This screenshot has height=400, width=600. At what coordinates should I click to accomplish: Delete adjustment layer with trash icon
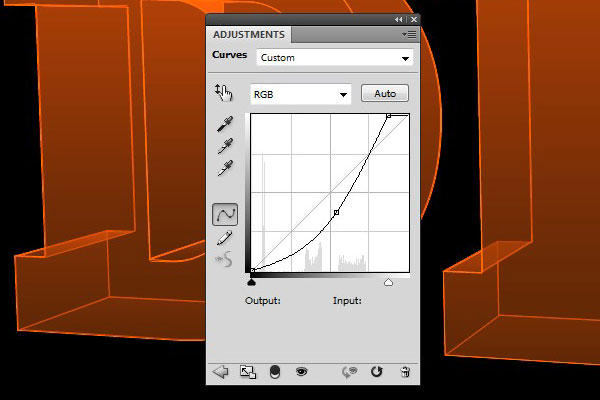click(x=405, y=372)
